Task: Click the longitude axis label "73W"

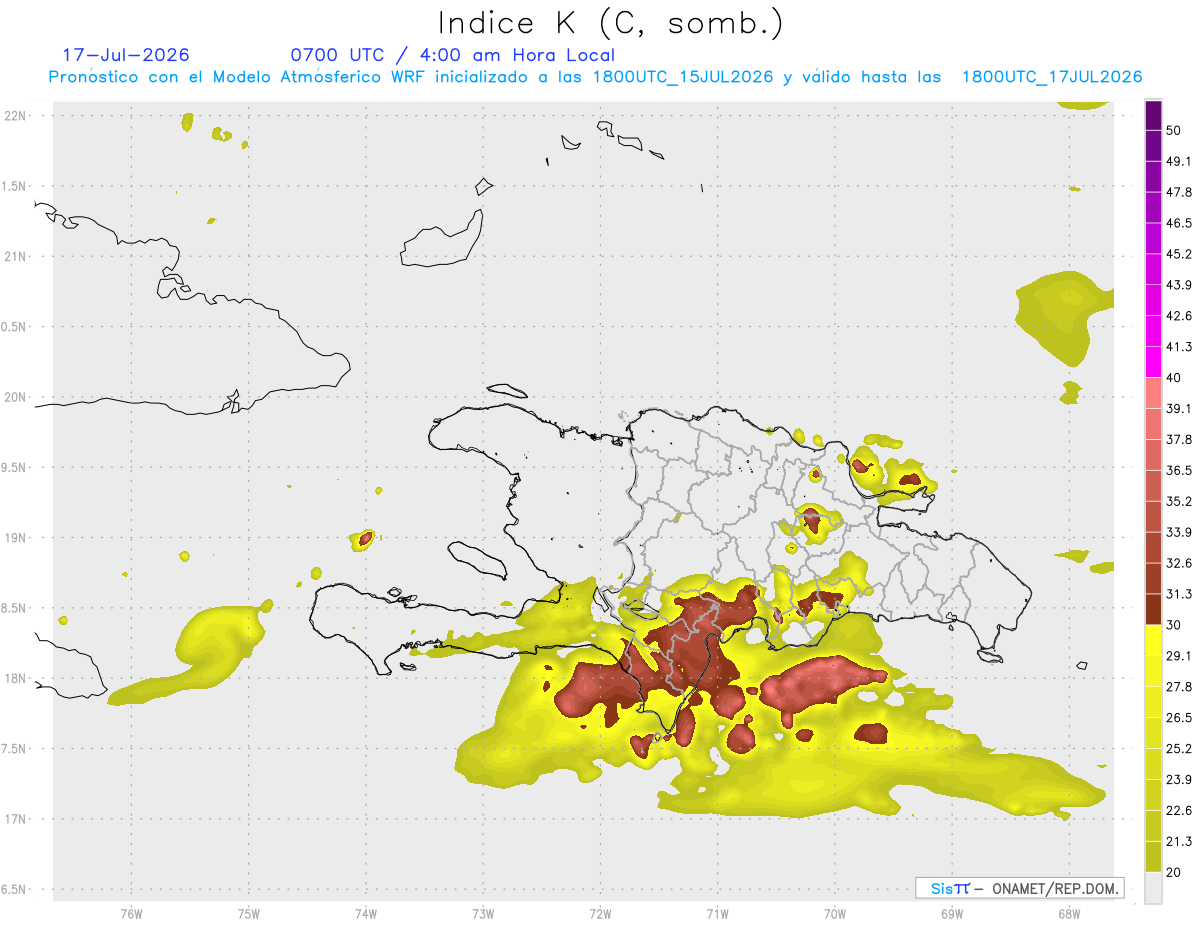Action: [x=483, y=914]
